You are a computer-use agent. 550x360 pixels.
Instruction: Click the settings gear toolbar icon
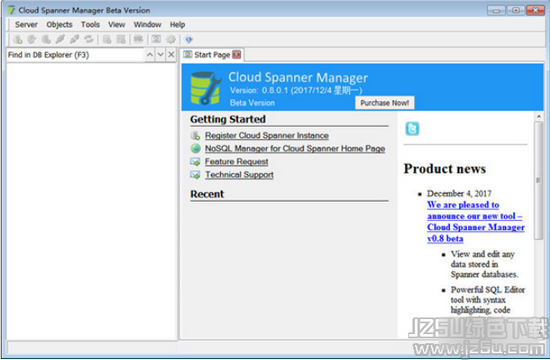tap(171, 39)
